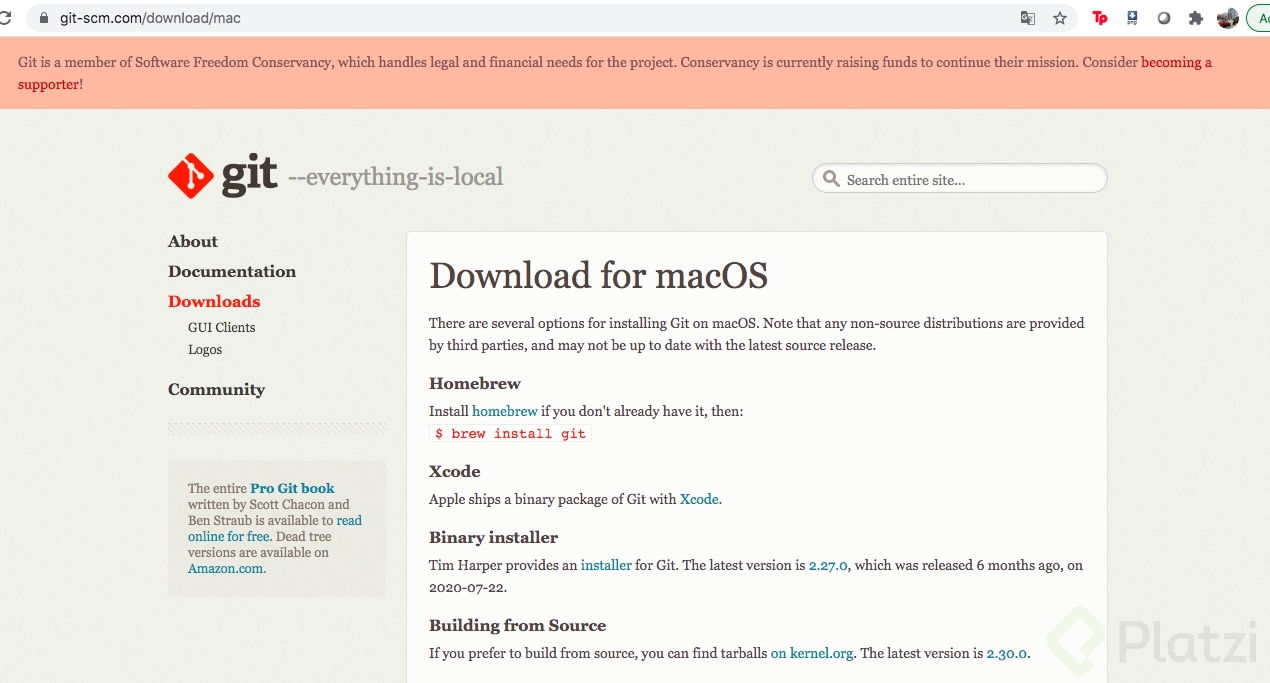The height and width of the screenshot is (683, 1270).
Task: Click the magnifier icon in site search
Action: (x=831, y=179)
